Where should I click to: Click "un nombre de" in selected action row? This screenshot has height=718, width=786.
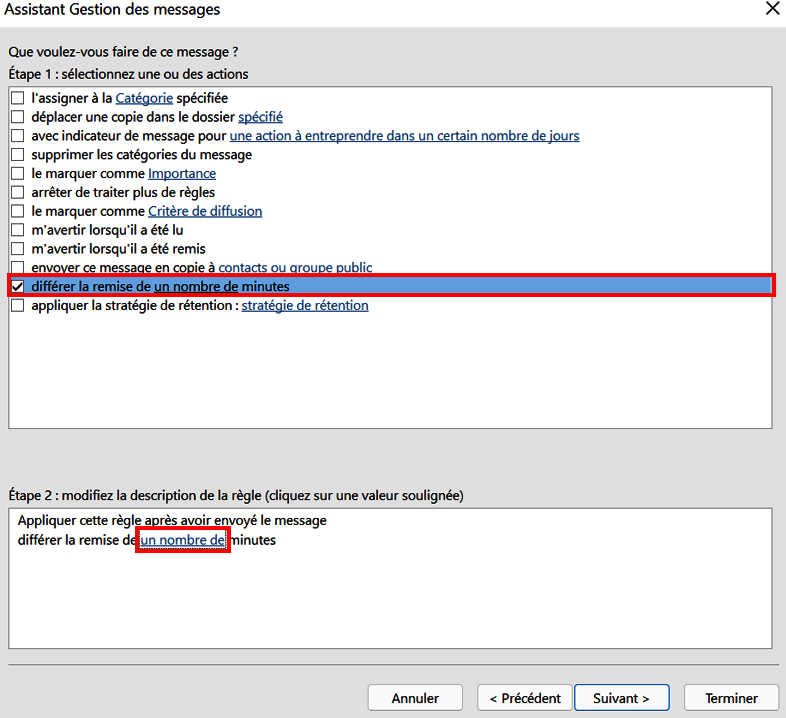click(x=196, y=286)
